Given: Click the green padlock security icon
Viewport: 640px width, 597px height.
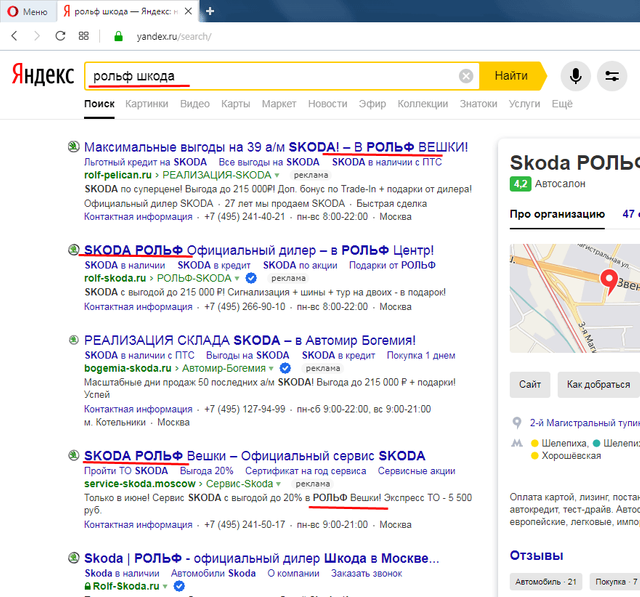Looking at the screenshot, I should click(x=118, y=36).
